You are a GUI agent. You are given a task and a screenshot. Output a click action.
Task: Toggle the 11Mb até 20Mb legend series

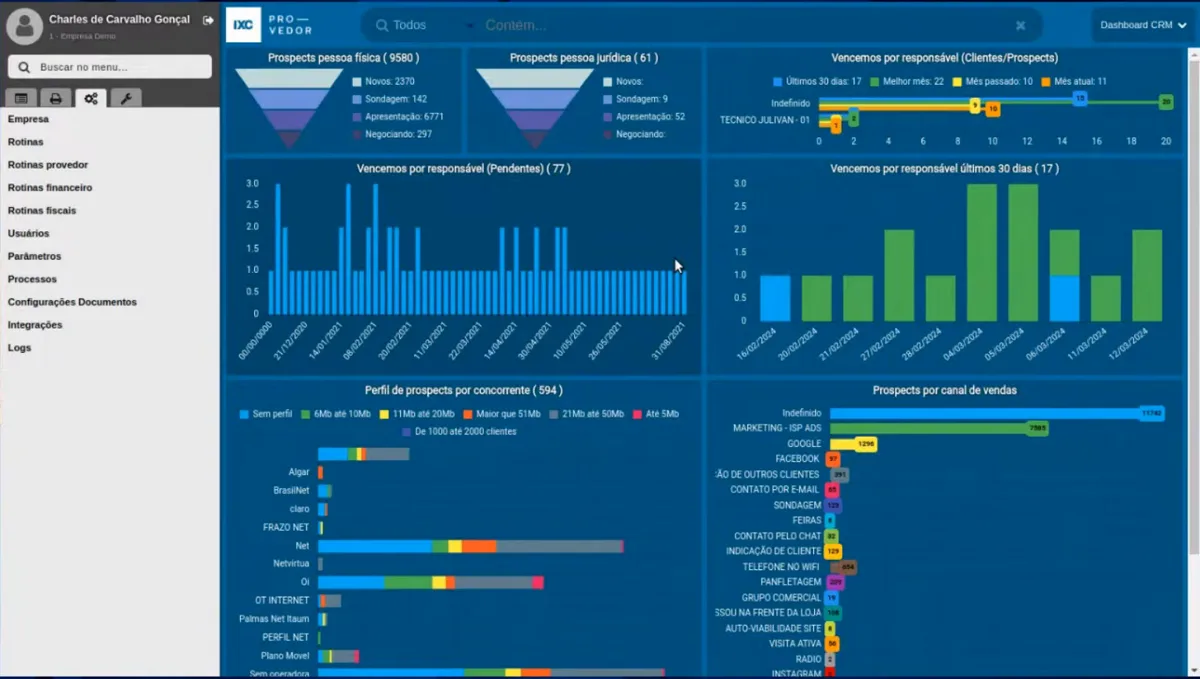point(416,414)
